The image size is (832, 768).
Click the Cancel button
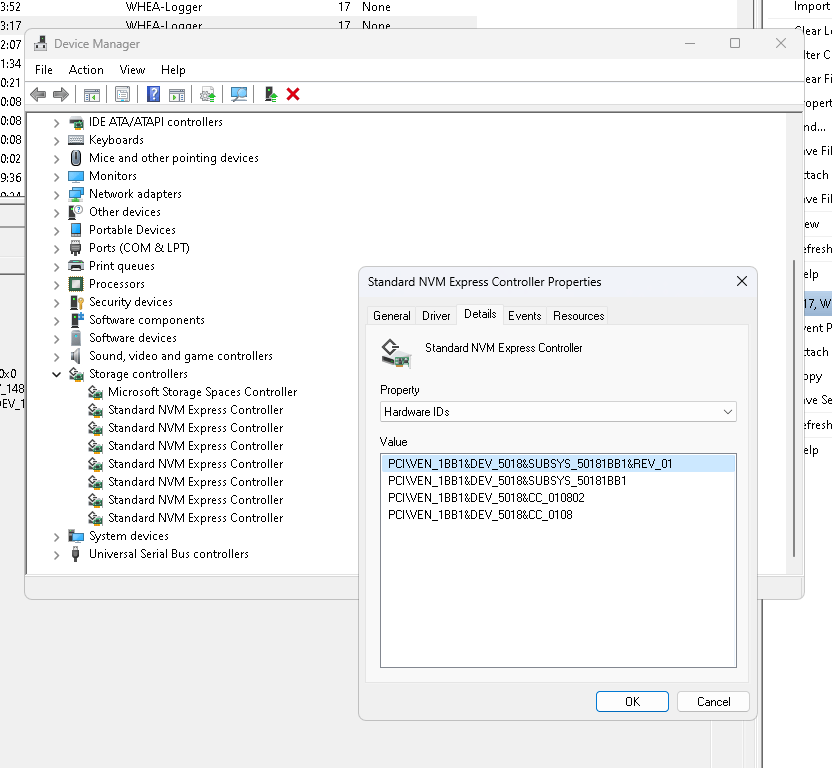713,702
